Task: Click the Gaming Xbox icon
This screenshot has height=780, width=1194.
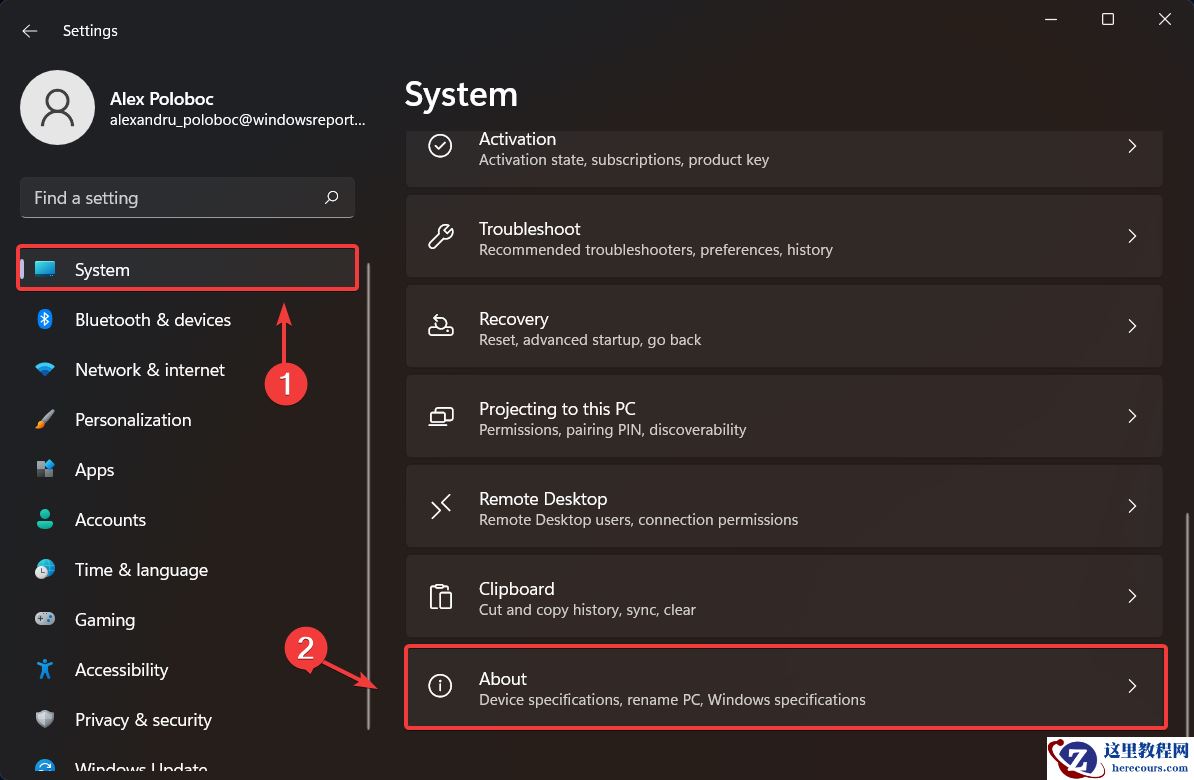Action: 45,619
